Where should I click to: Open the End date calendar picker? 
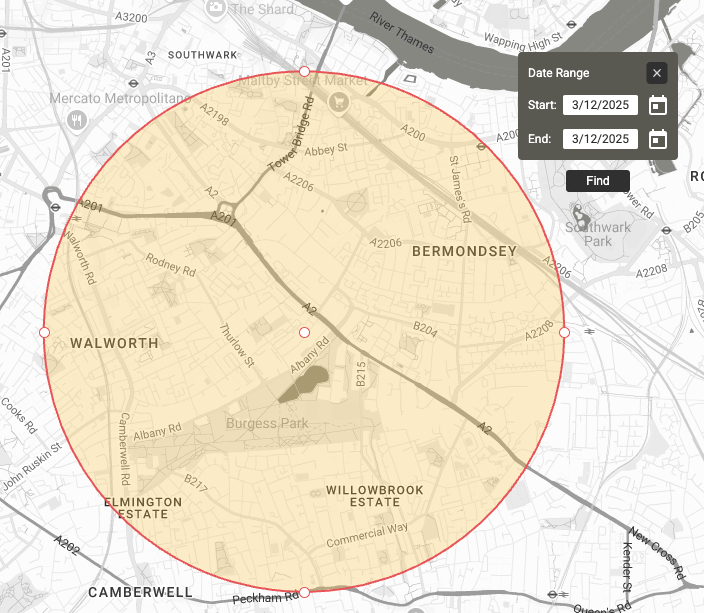657,139
